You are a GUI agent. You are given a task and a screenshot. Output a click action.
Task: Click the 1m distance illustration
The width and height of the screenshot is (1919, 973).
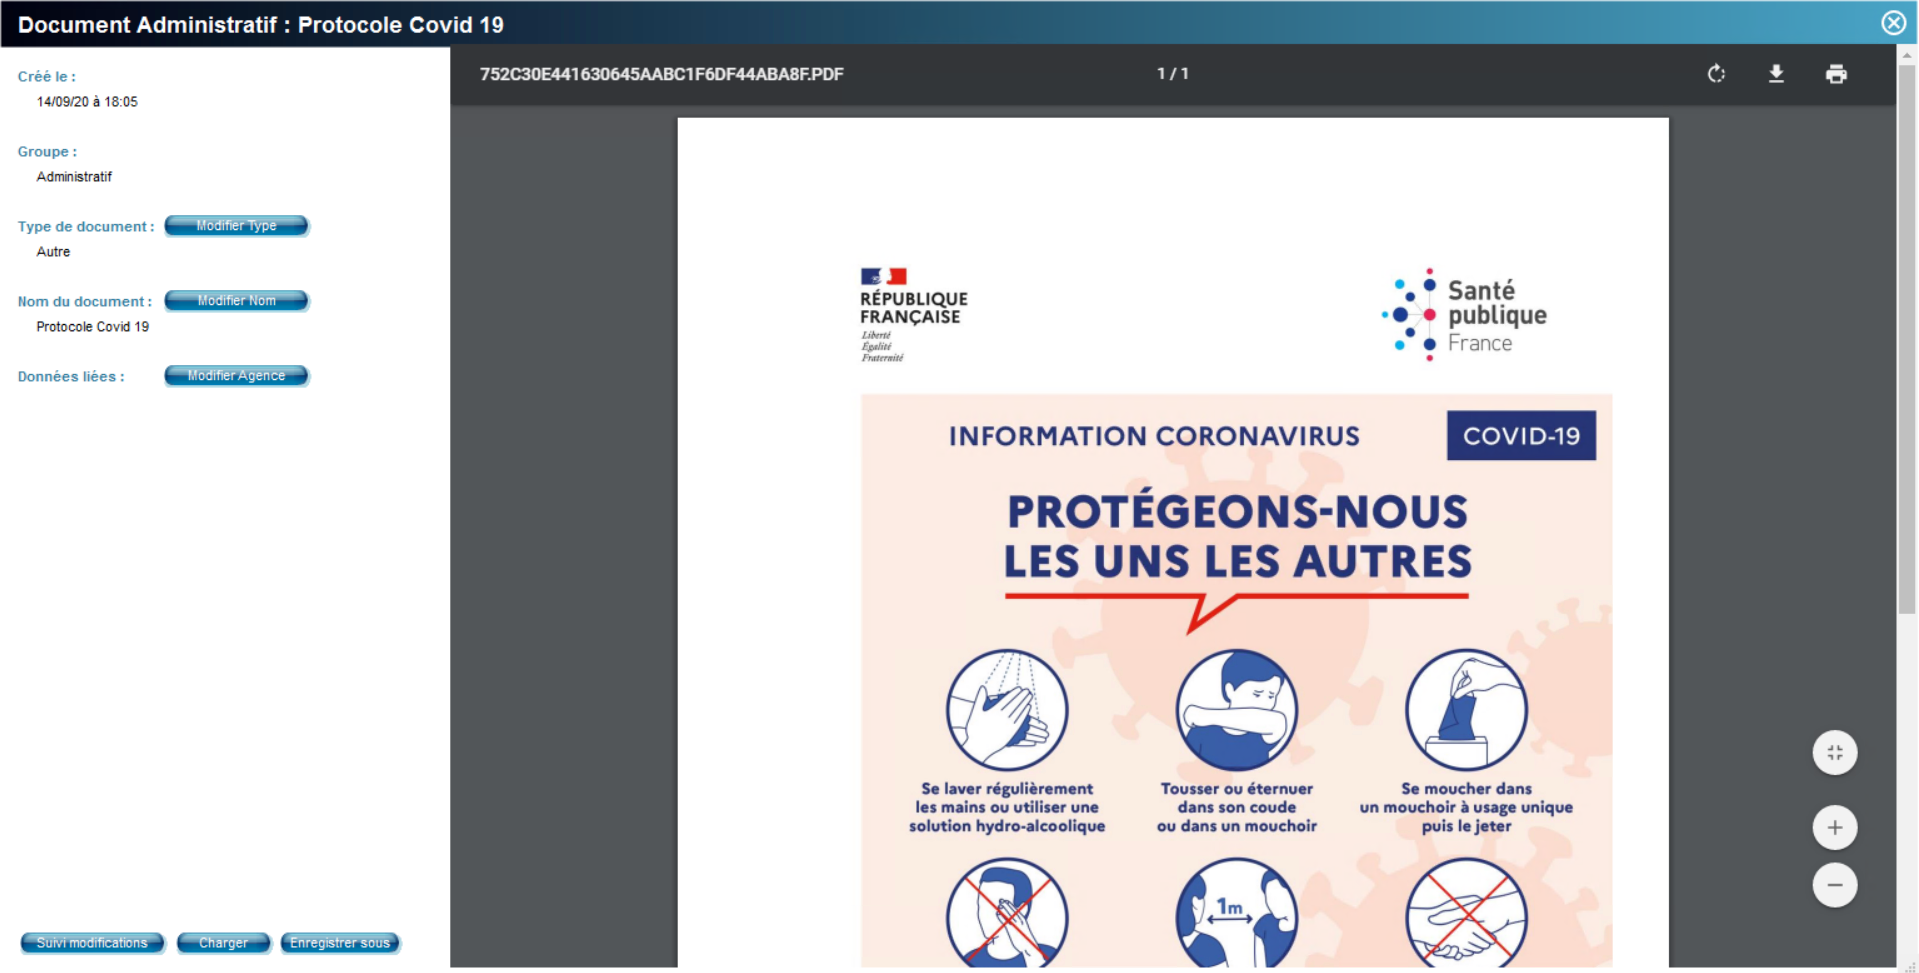[x=1237, y=913]
